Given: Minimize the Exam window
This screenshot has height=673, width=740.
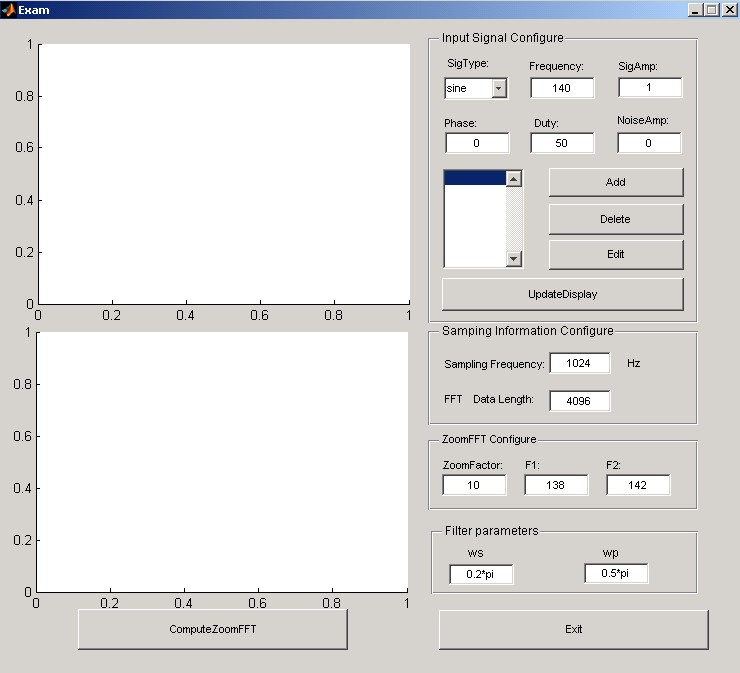Looking at the screenshot, I should coord(695,10).
